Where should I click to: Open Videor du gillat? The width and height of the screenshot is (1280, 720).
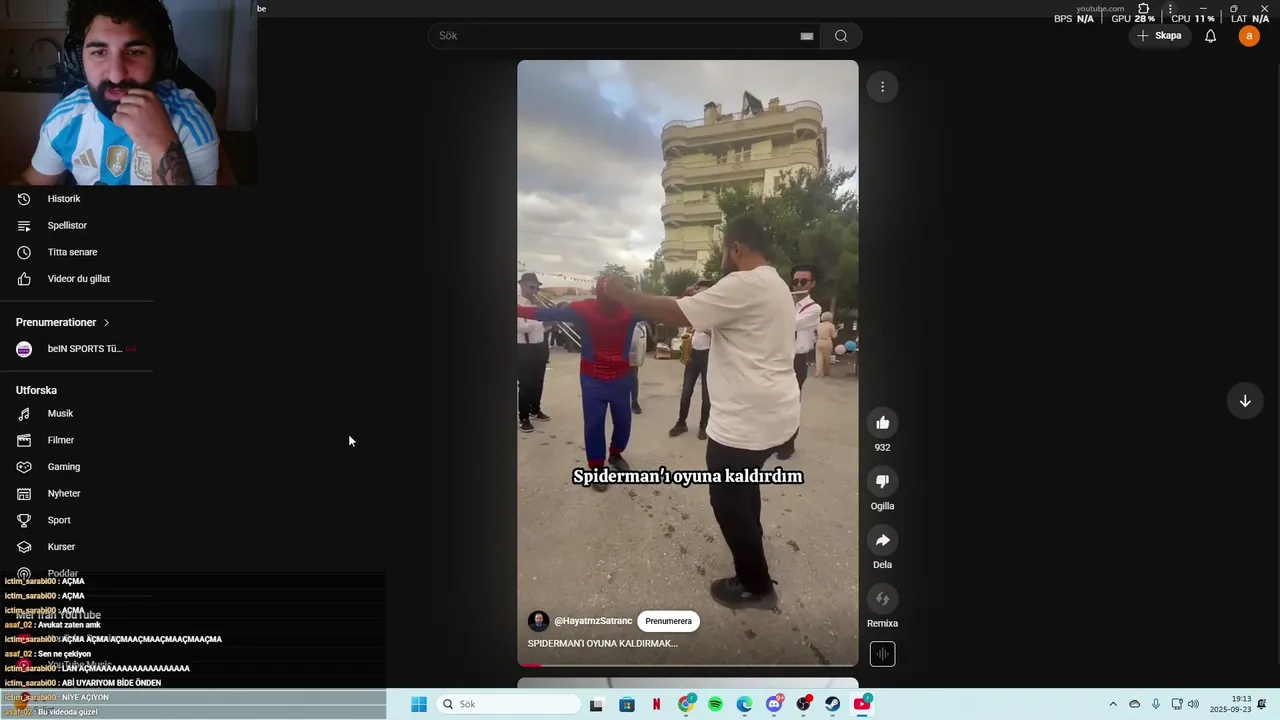point(77,279)
